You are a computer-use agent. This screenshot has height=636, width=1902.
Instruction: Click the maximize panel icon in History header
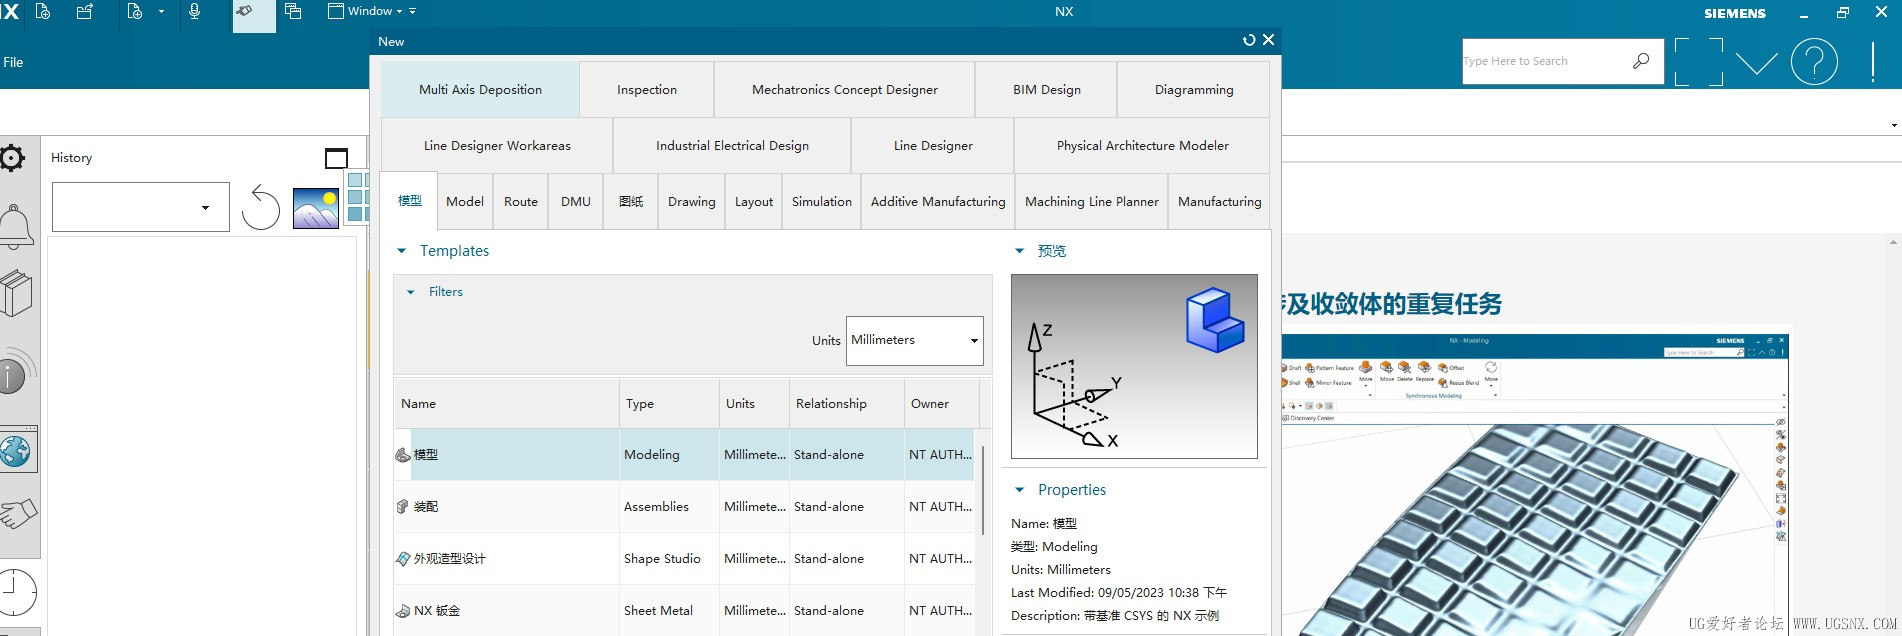coord(336,158)
